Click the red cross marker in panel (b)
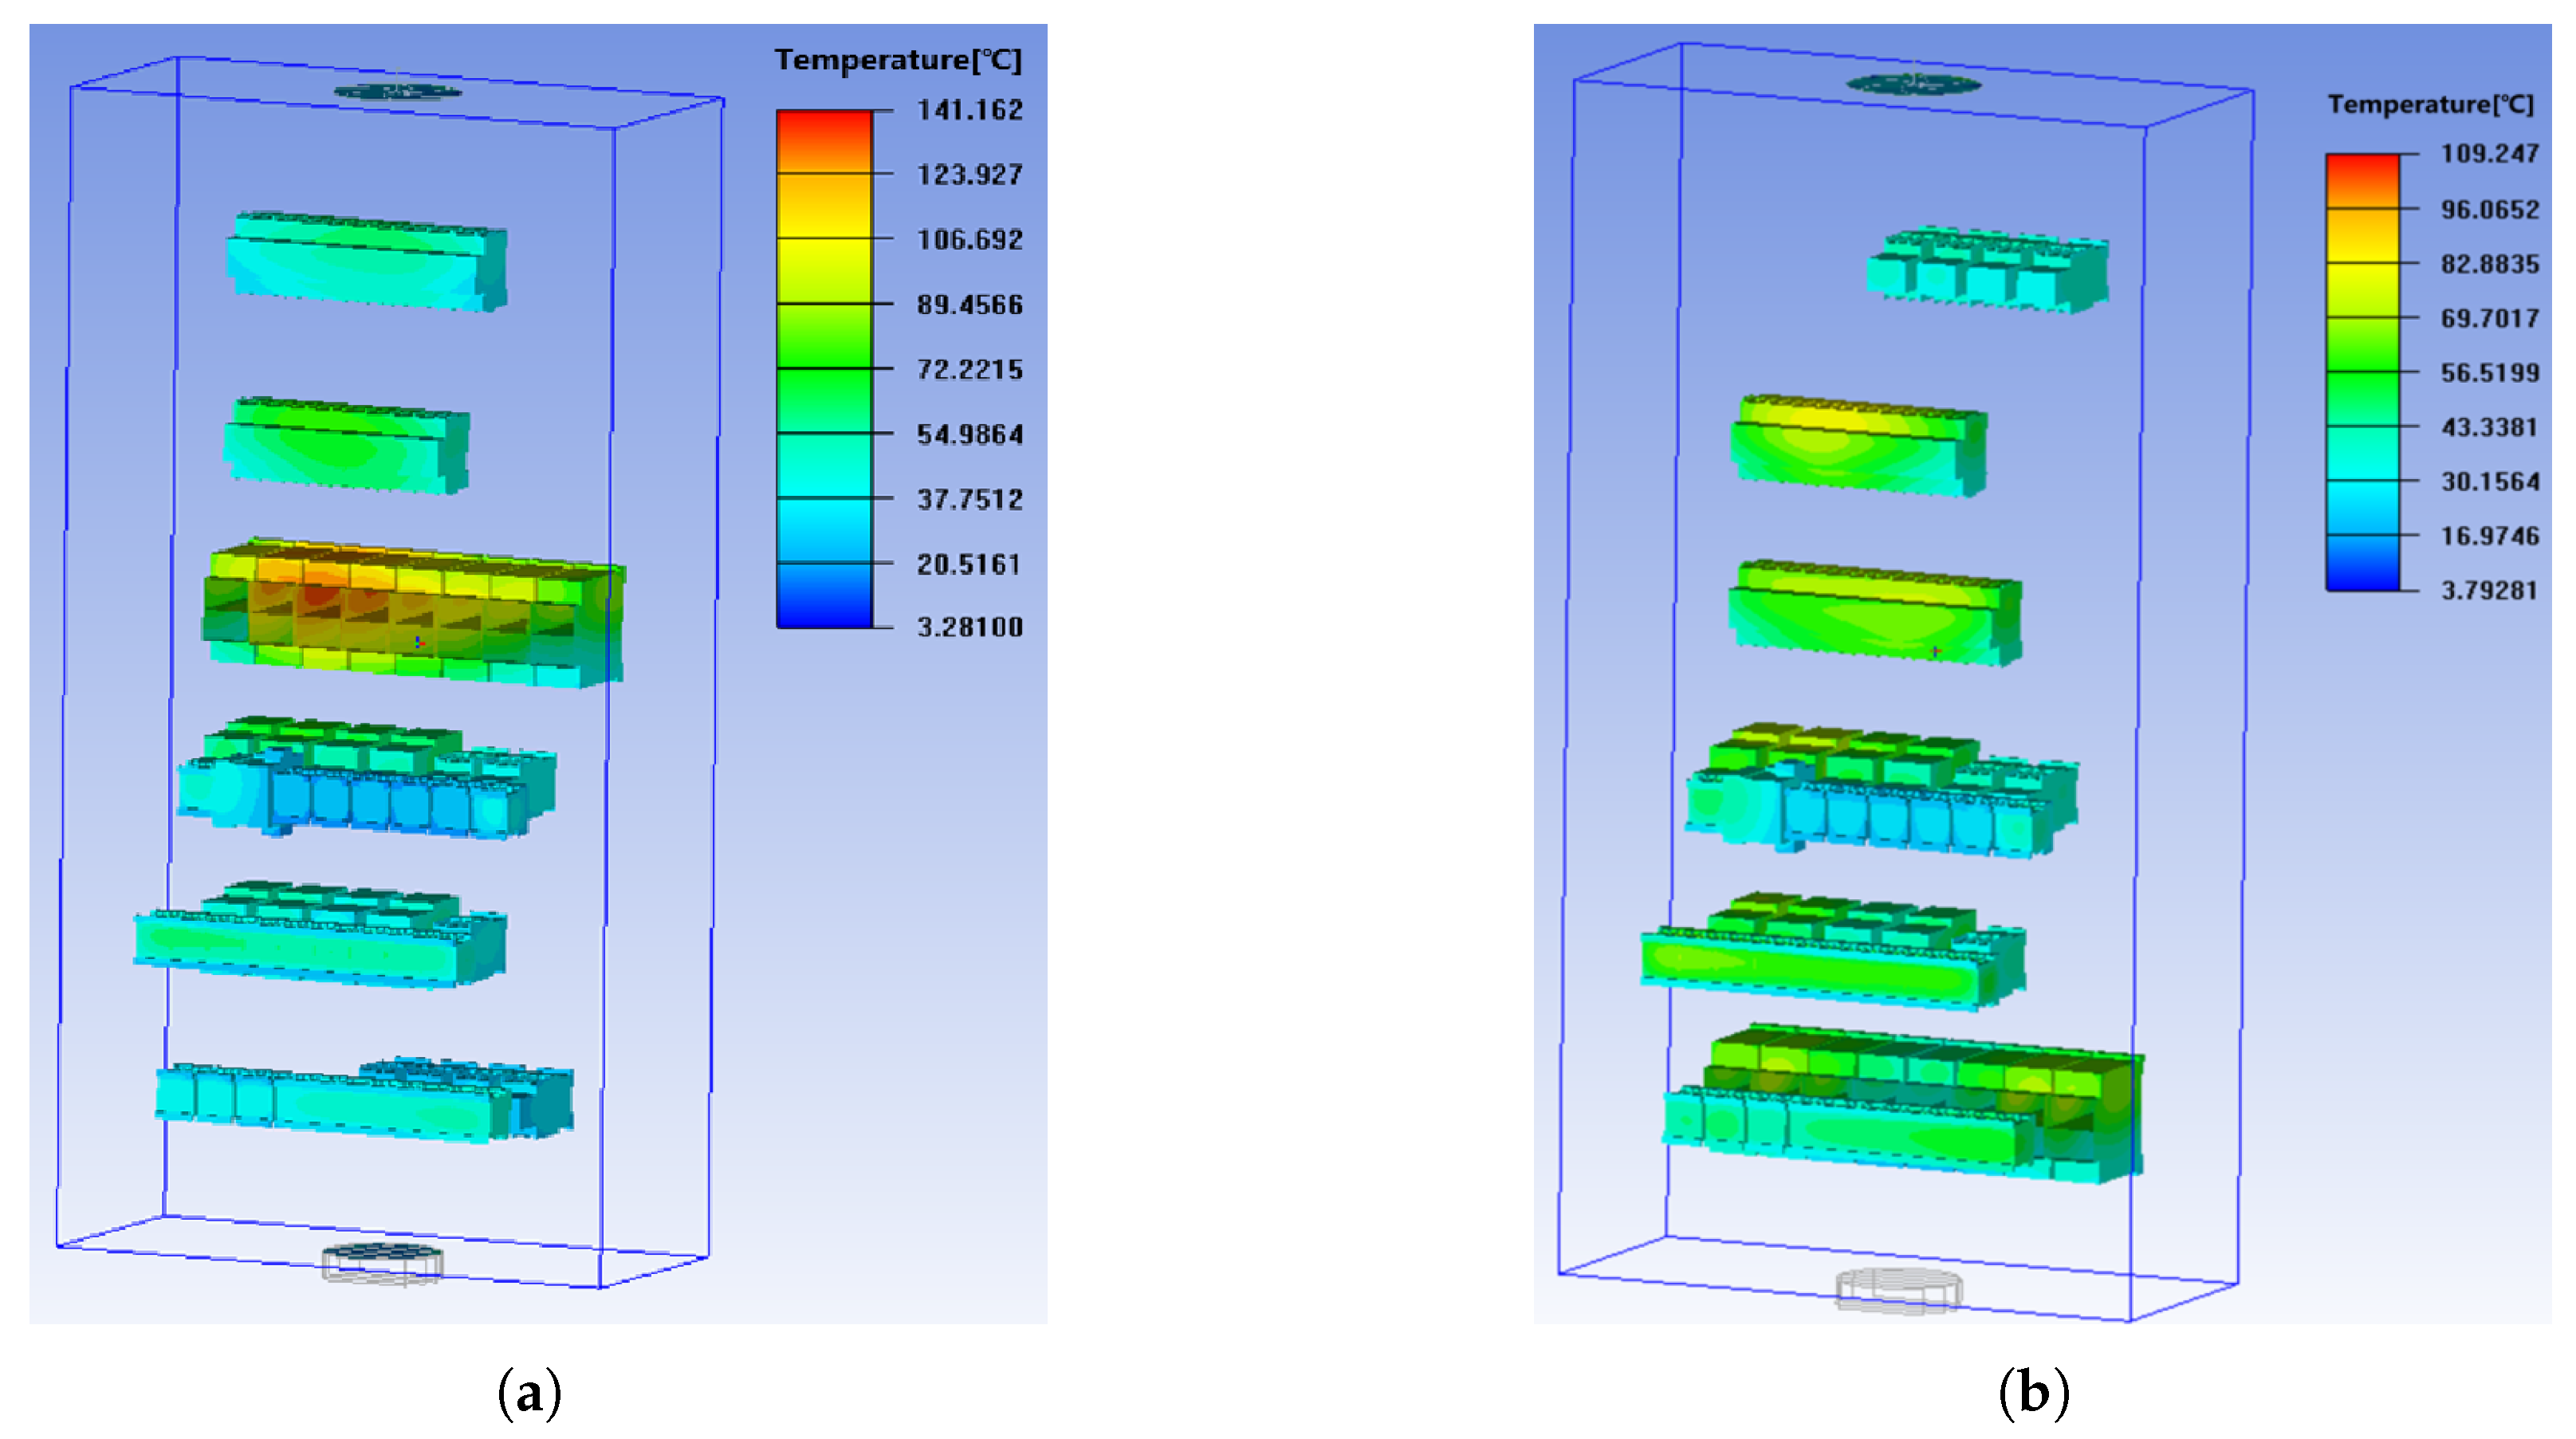Viewport: 2576px width, 1439px height. pos(1936,651)
